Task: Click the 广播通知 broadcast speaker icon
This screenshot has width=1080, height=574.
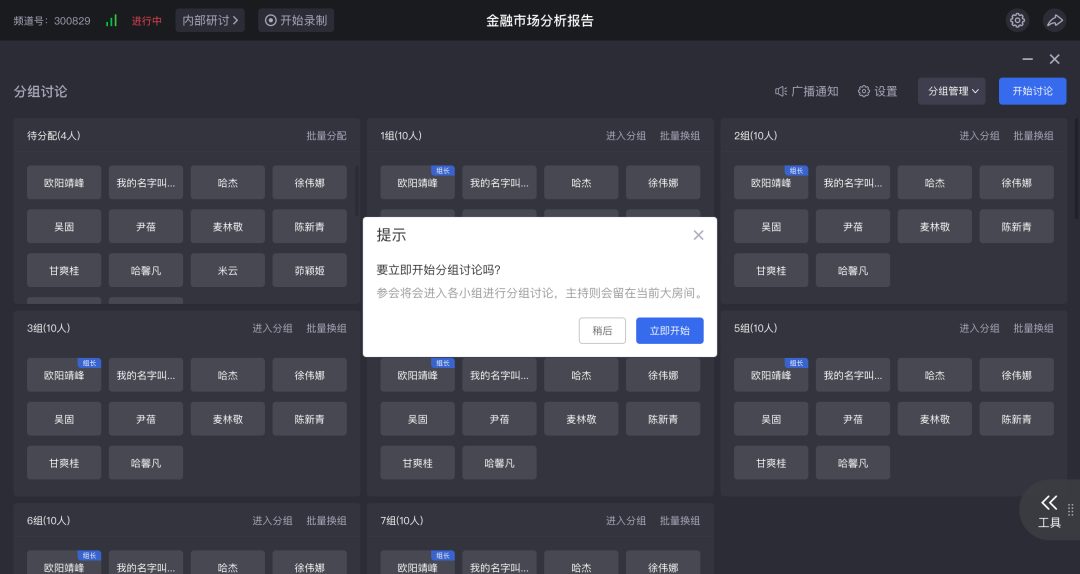Action: point(781,91)
